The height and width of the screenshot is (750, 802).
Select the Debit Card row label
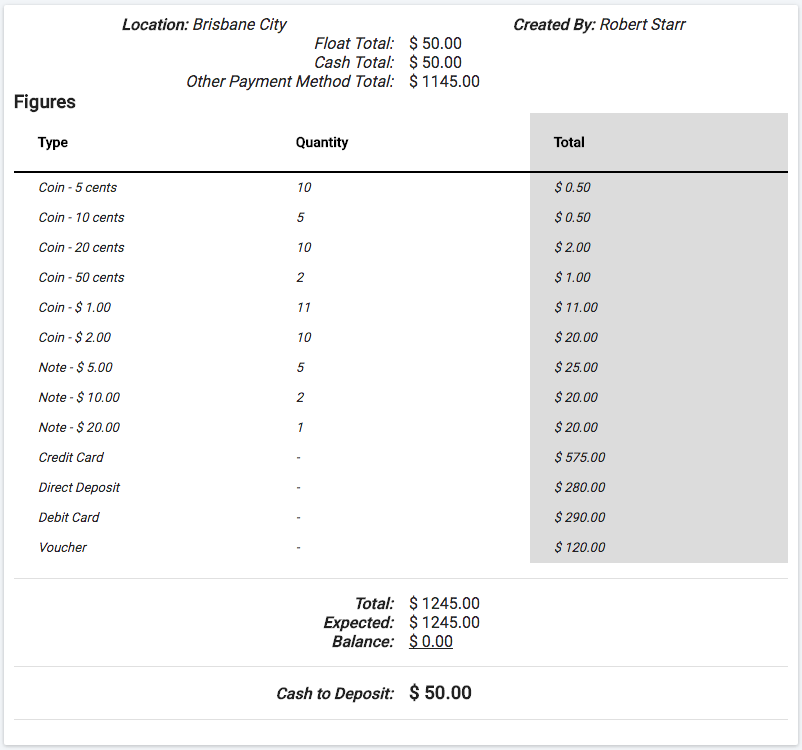[69, 518]
